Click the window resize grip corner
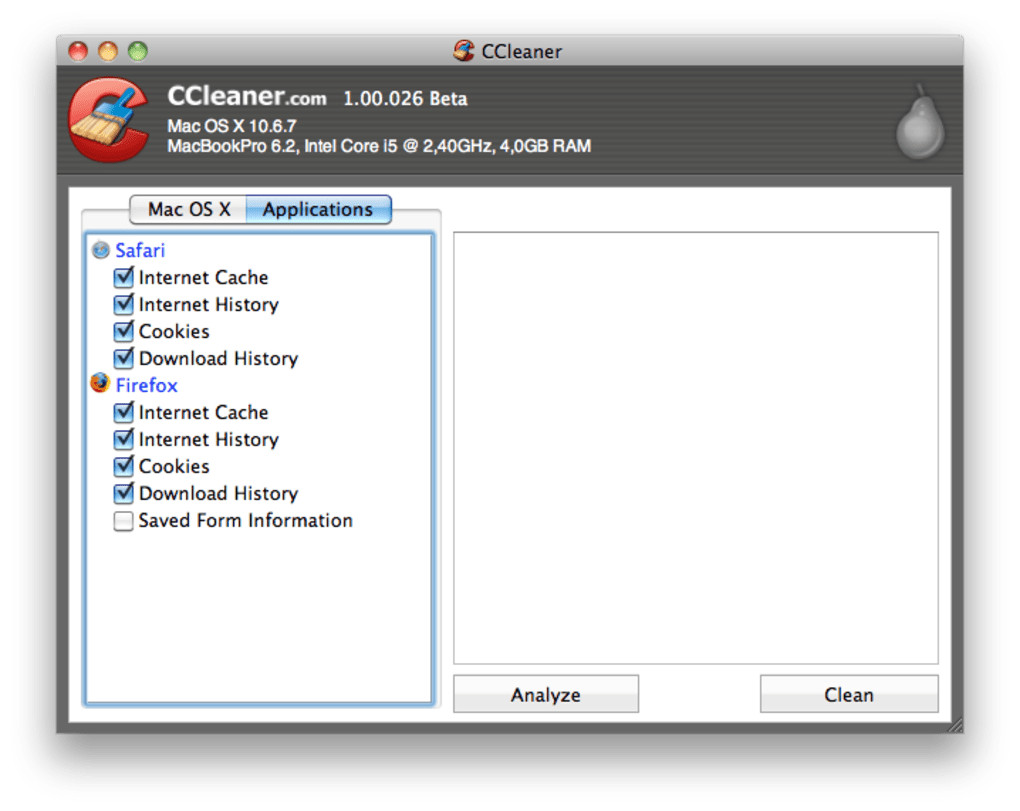 click(x=956, y=725)
